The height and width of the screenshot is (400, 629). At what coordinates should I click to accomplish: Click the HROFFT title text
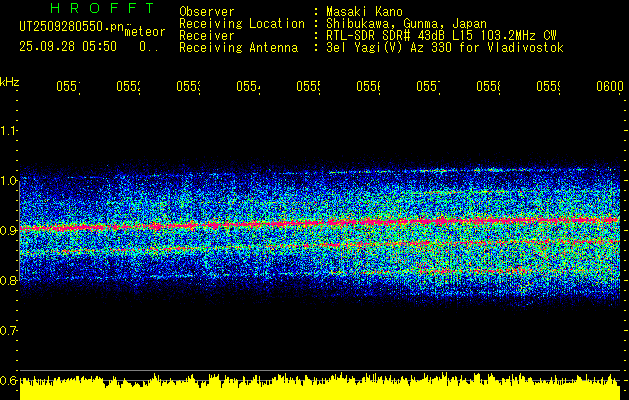(x=103, y=8)
